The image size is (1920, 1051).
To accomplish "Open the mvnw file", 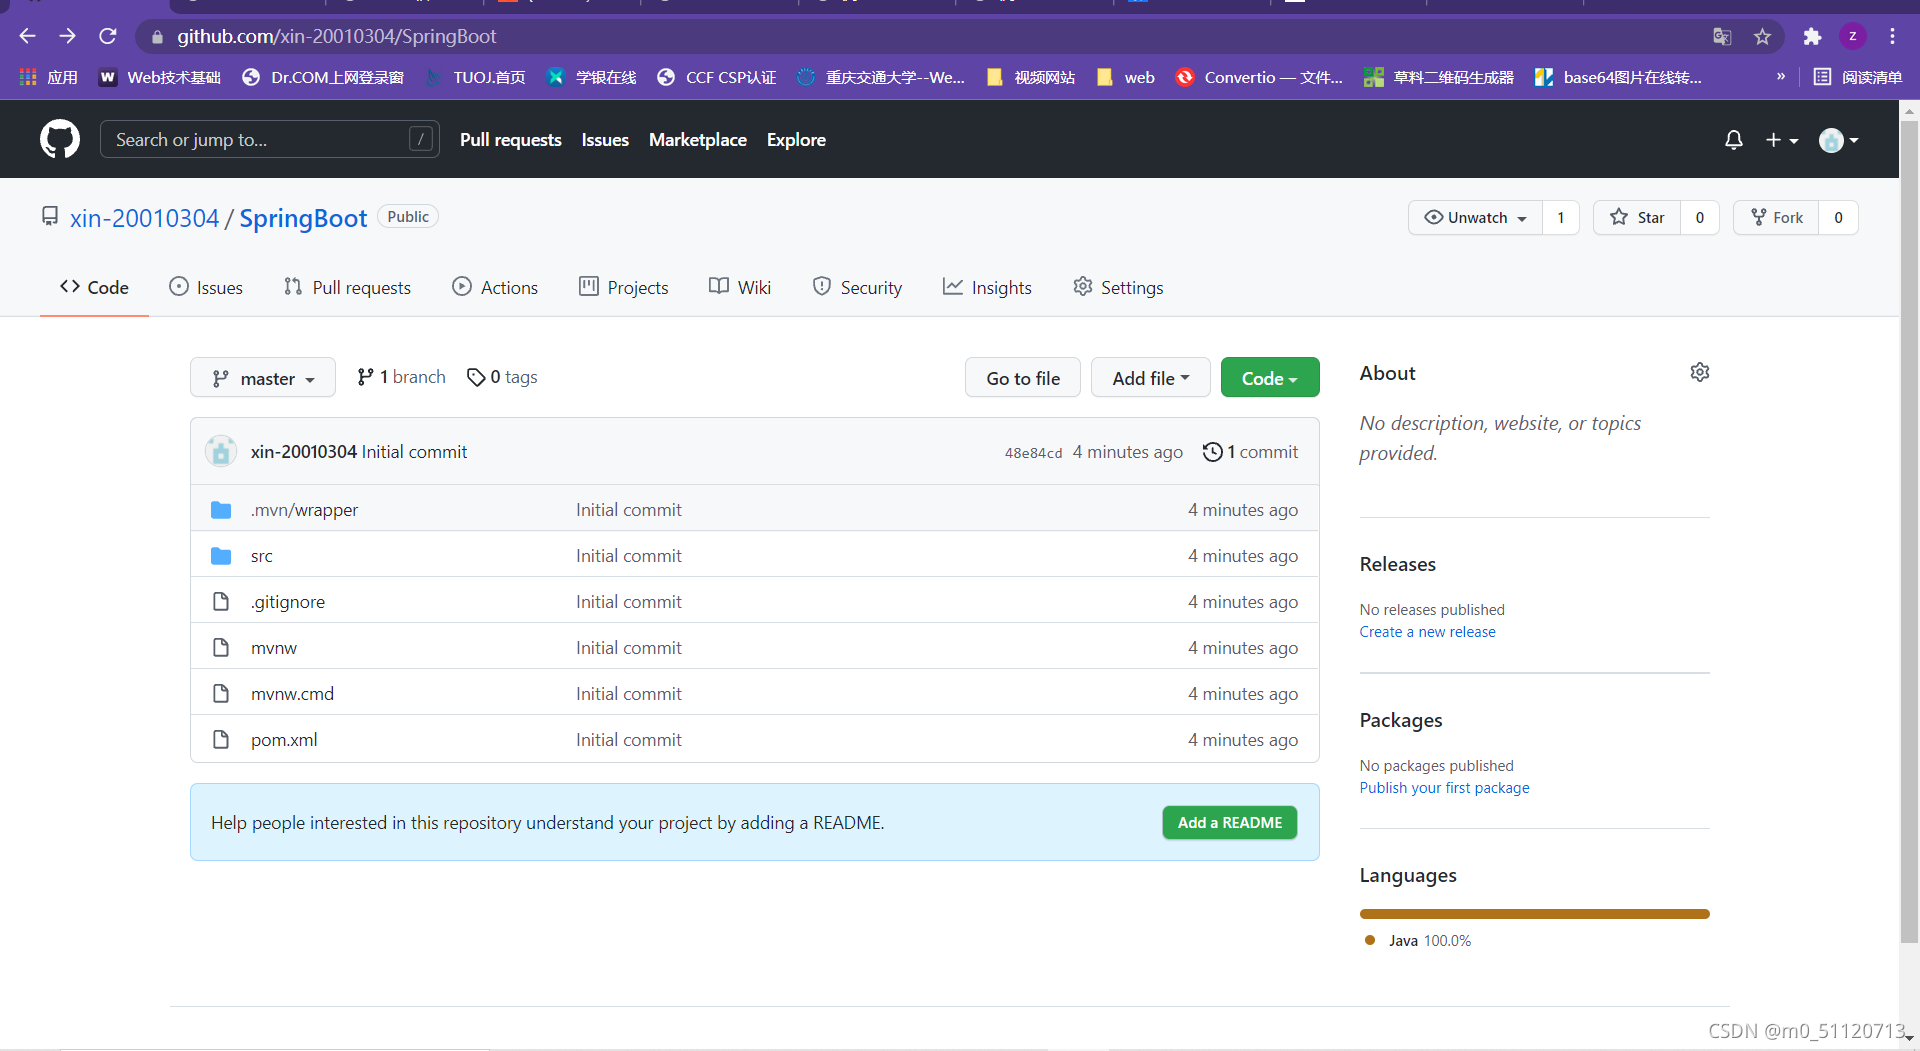I will (274, 647).
